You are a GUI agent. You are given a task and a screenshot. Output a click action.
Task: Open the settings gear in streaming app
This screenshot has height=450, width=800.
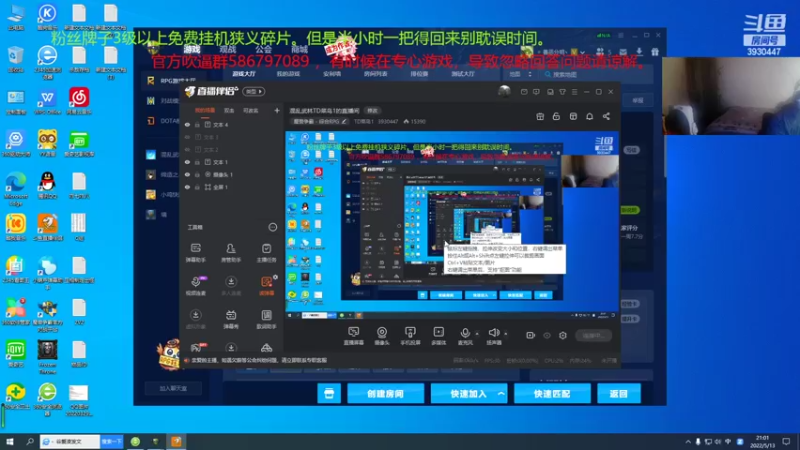click(x=563, y=335)
